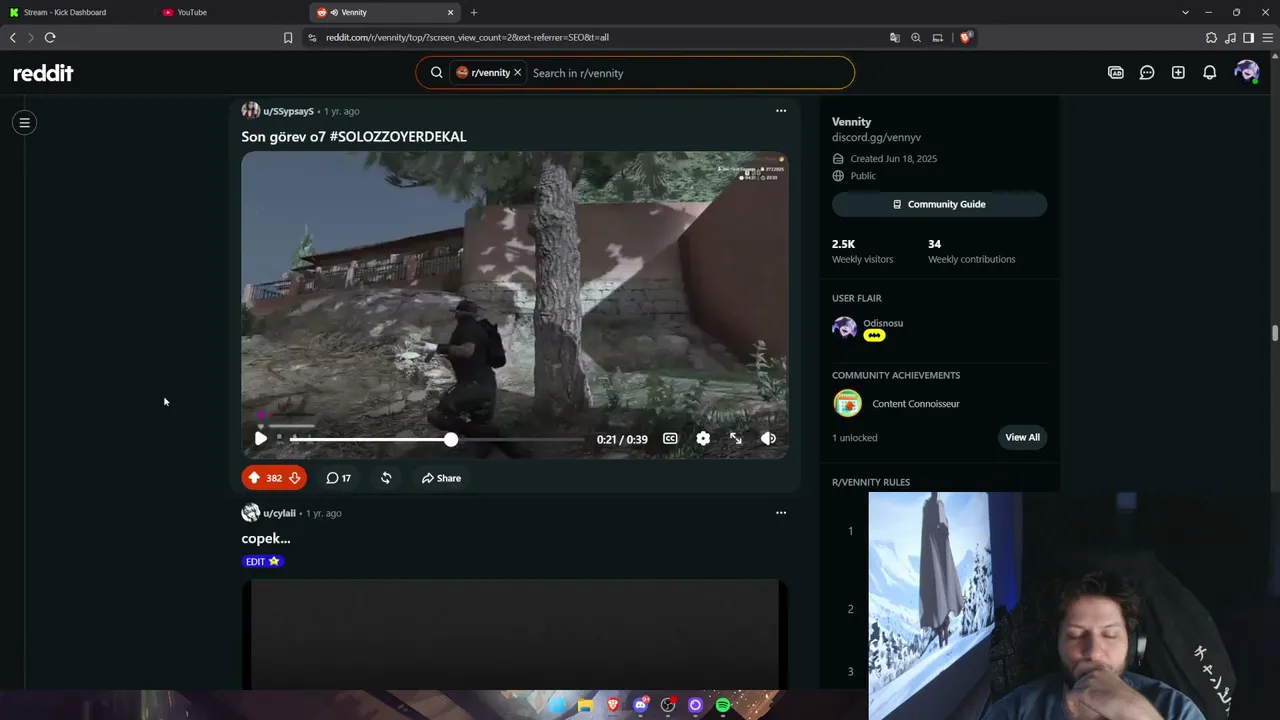This screenshot has width=1280, height=720.
Task: Open options menu for the copek... post
Action: point(781,513)
